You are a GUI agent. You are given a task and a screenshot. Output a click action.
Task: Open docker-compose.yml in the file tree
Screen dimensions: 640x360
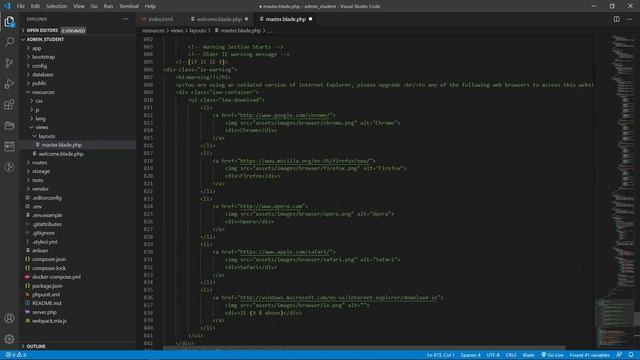(56, 277)
